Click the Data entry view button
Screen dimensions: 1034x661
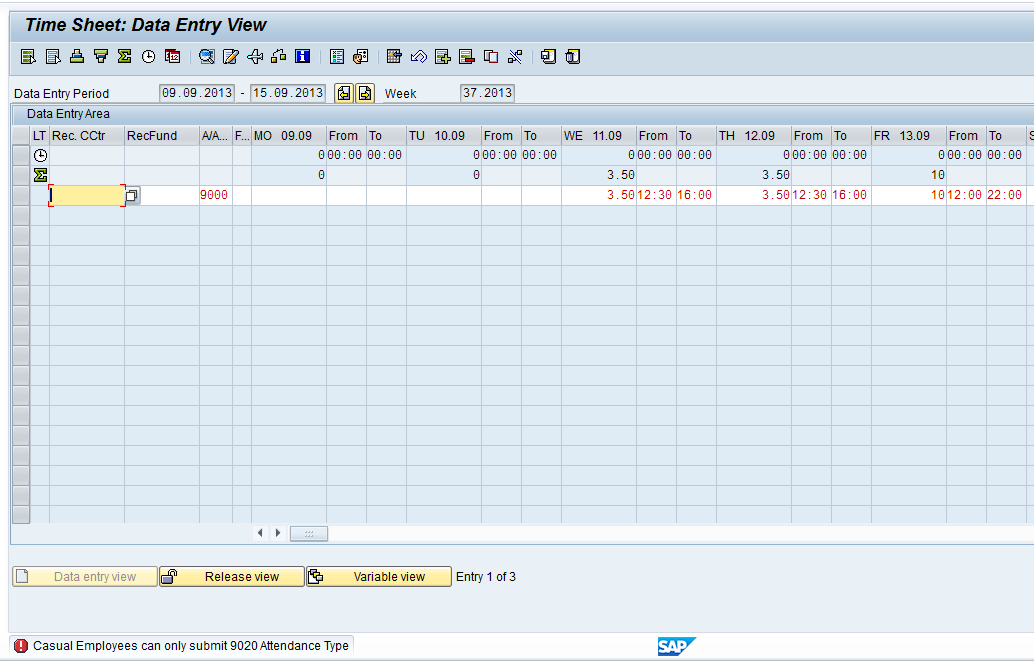coord(85,577)
